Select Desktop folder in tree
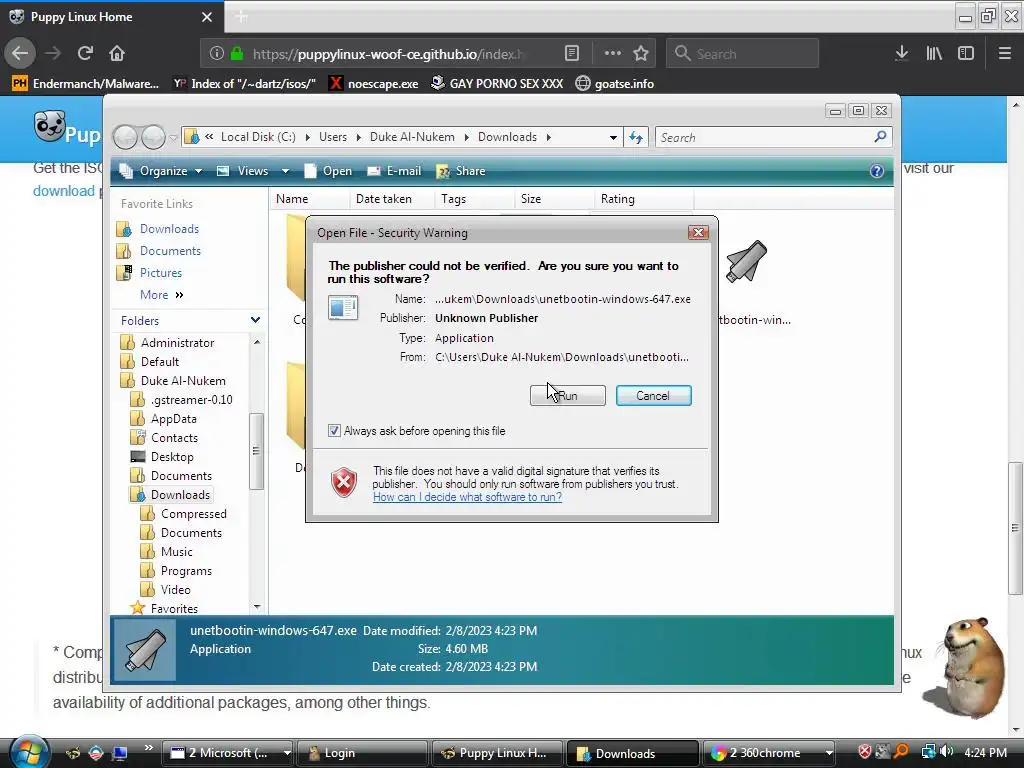 [172, 457]
